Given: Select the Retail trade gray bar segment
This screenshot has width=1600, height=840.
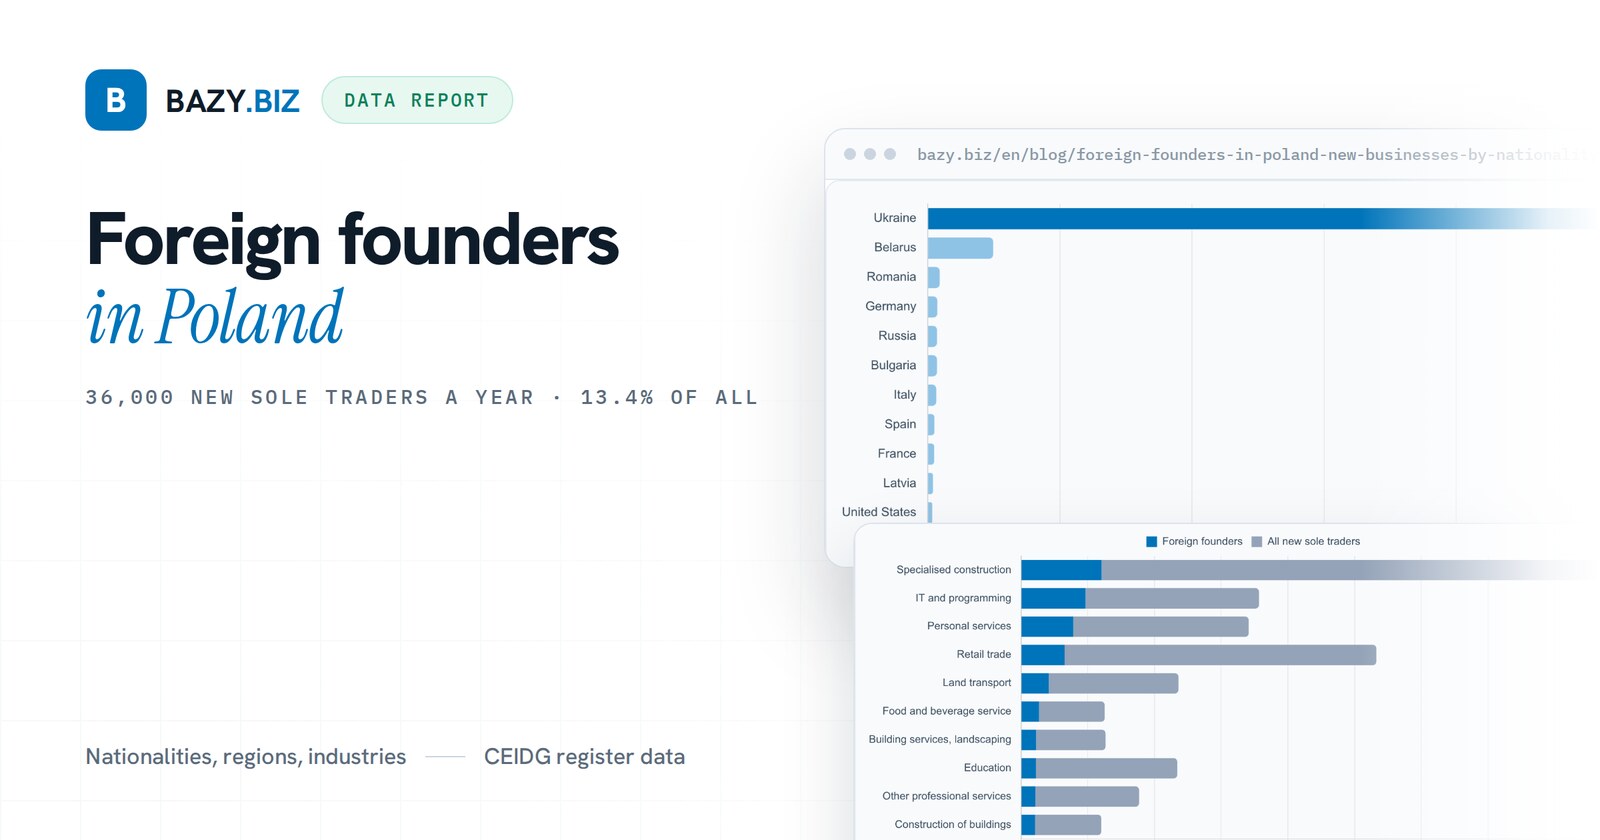Looking at the screenshot, I should (1220, 655).
